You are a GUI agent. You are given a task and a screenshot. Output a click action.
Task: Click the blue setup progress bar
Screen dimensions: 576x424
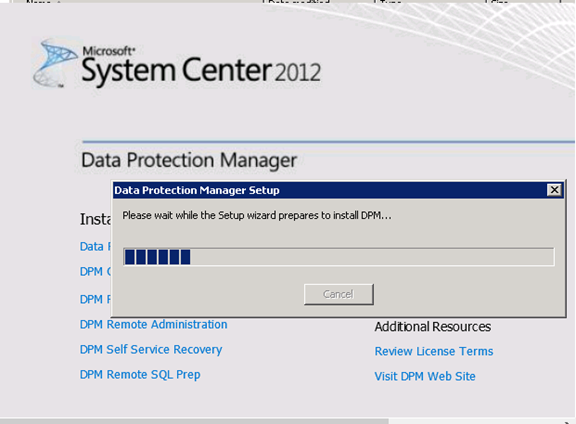(x=339, y=257)
